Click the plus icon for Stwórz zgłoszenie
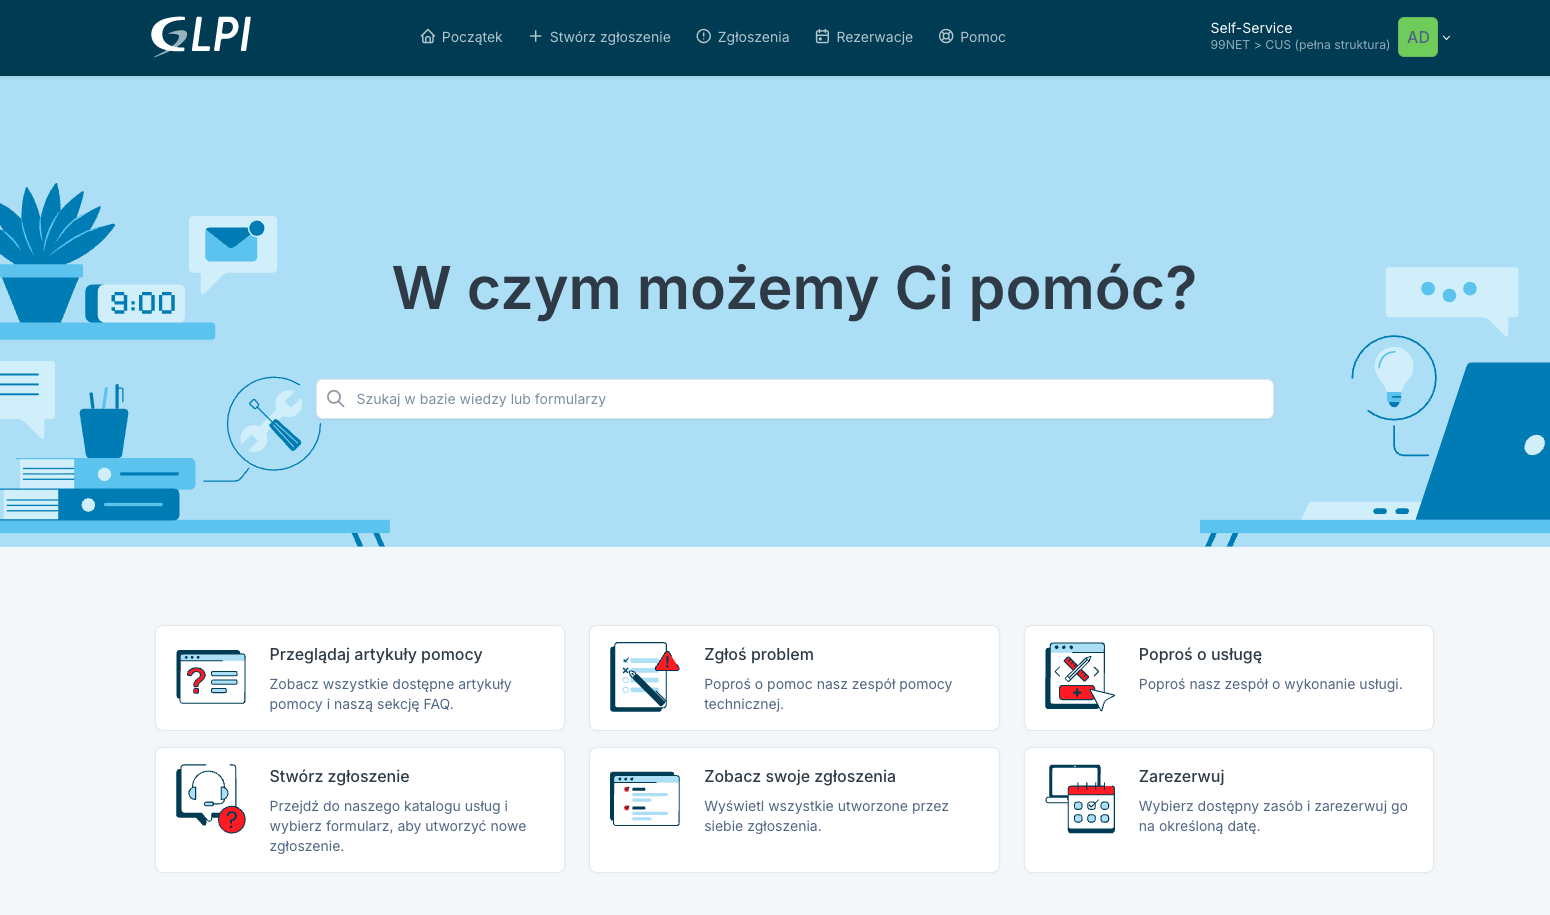Screen dimensions: 1550x915 [536, 37]
